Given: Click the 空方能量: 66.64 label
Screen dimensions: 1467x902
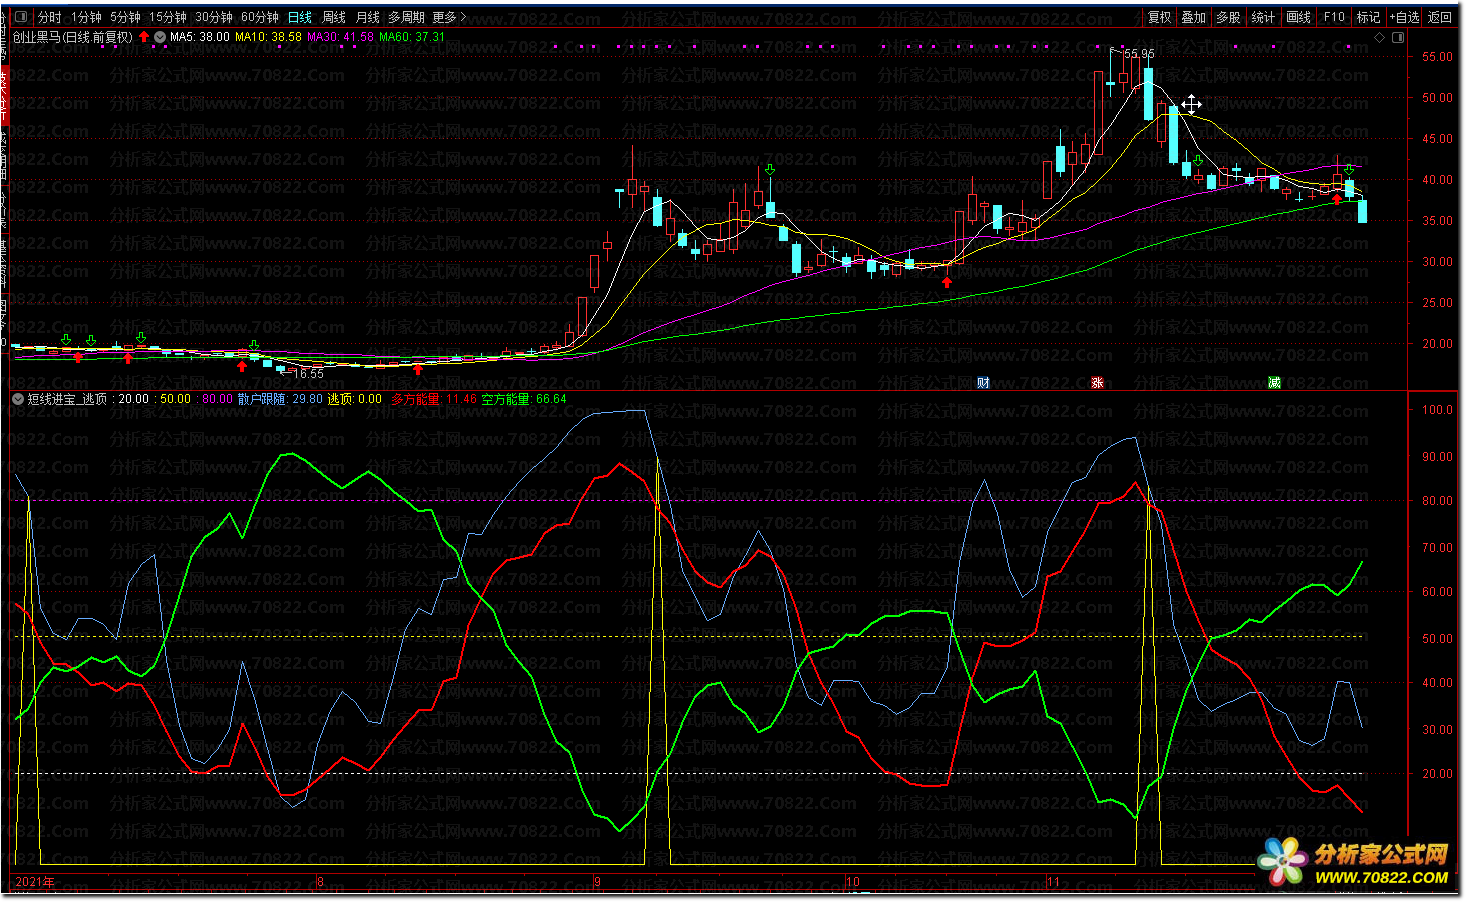Looking at the screenshot, I should click(x=524, y=399).
